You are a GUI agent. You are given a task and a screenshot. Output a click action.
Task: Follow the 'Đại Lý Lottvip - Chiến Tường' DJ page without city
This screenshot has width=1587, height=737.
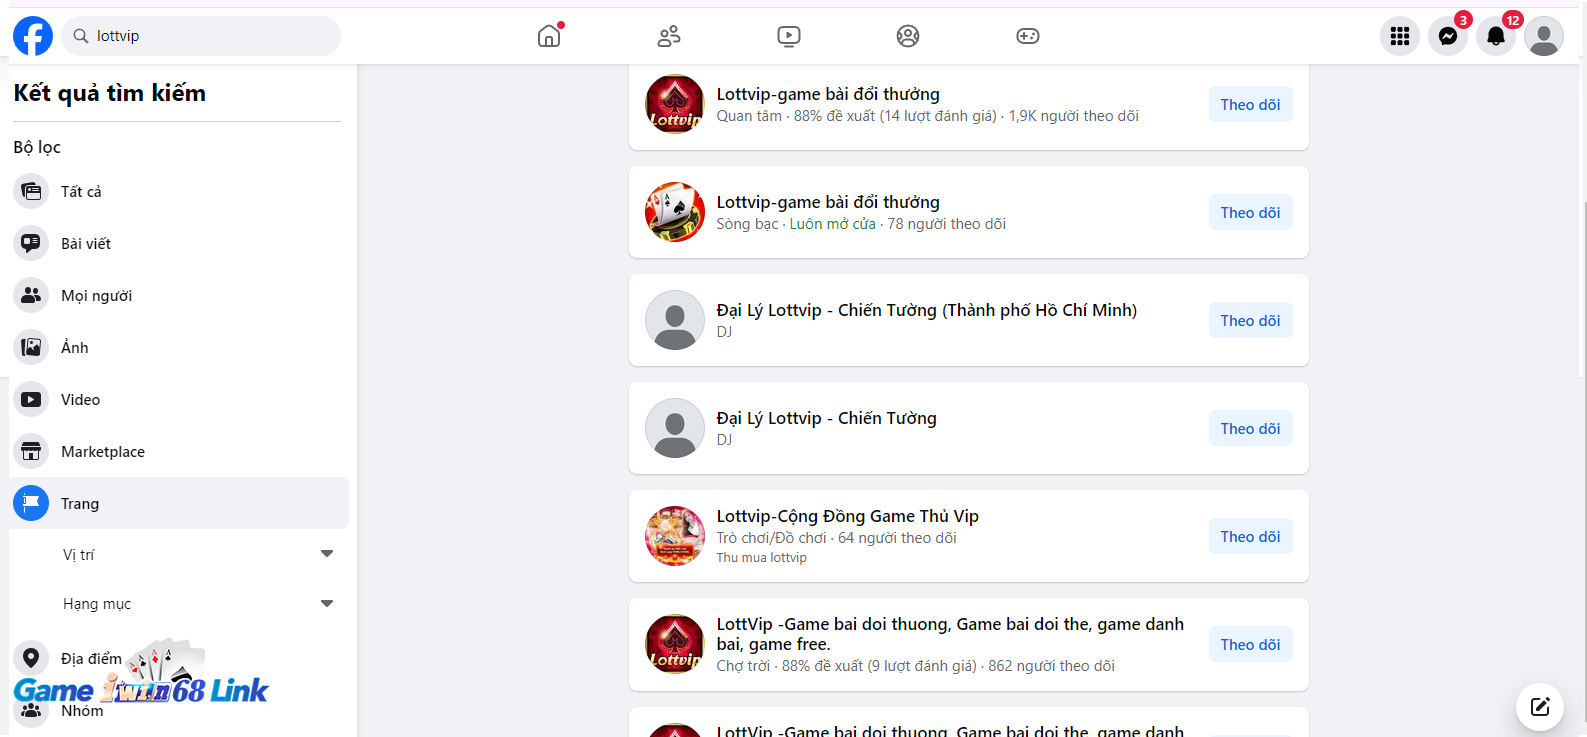(x=1250, y=428)
